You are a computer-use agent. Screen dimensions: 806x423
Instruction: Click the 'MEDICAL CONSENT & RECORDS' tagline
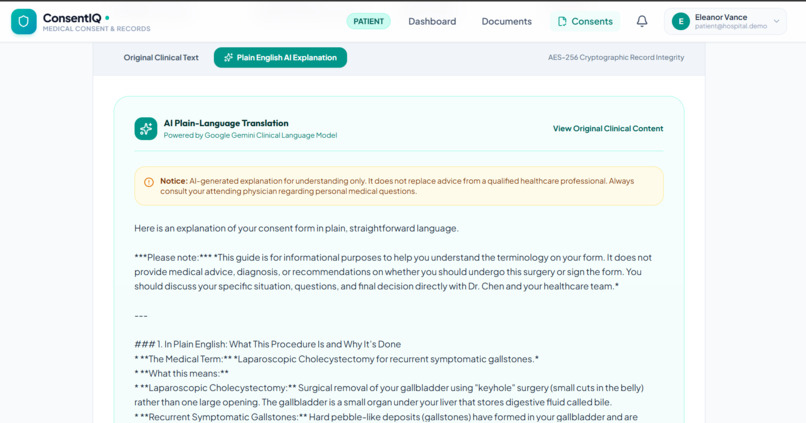97,29
